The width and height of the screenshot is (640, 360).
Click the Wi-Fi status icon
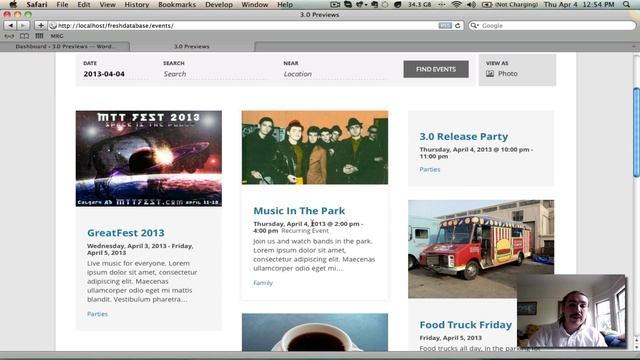coord(456,4)
